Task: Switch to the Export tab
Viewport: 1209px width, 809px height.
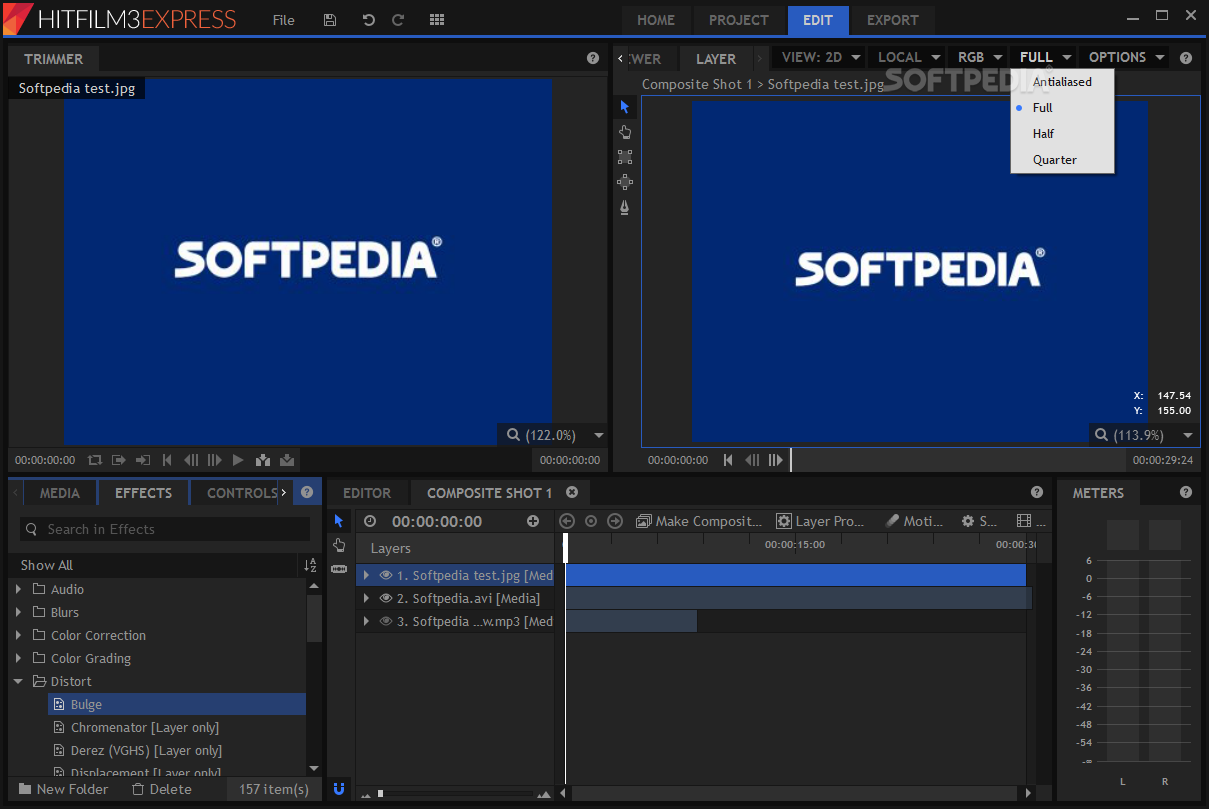Action: click(892, 20)
